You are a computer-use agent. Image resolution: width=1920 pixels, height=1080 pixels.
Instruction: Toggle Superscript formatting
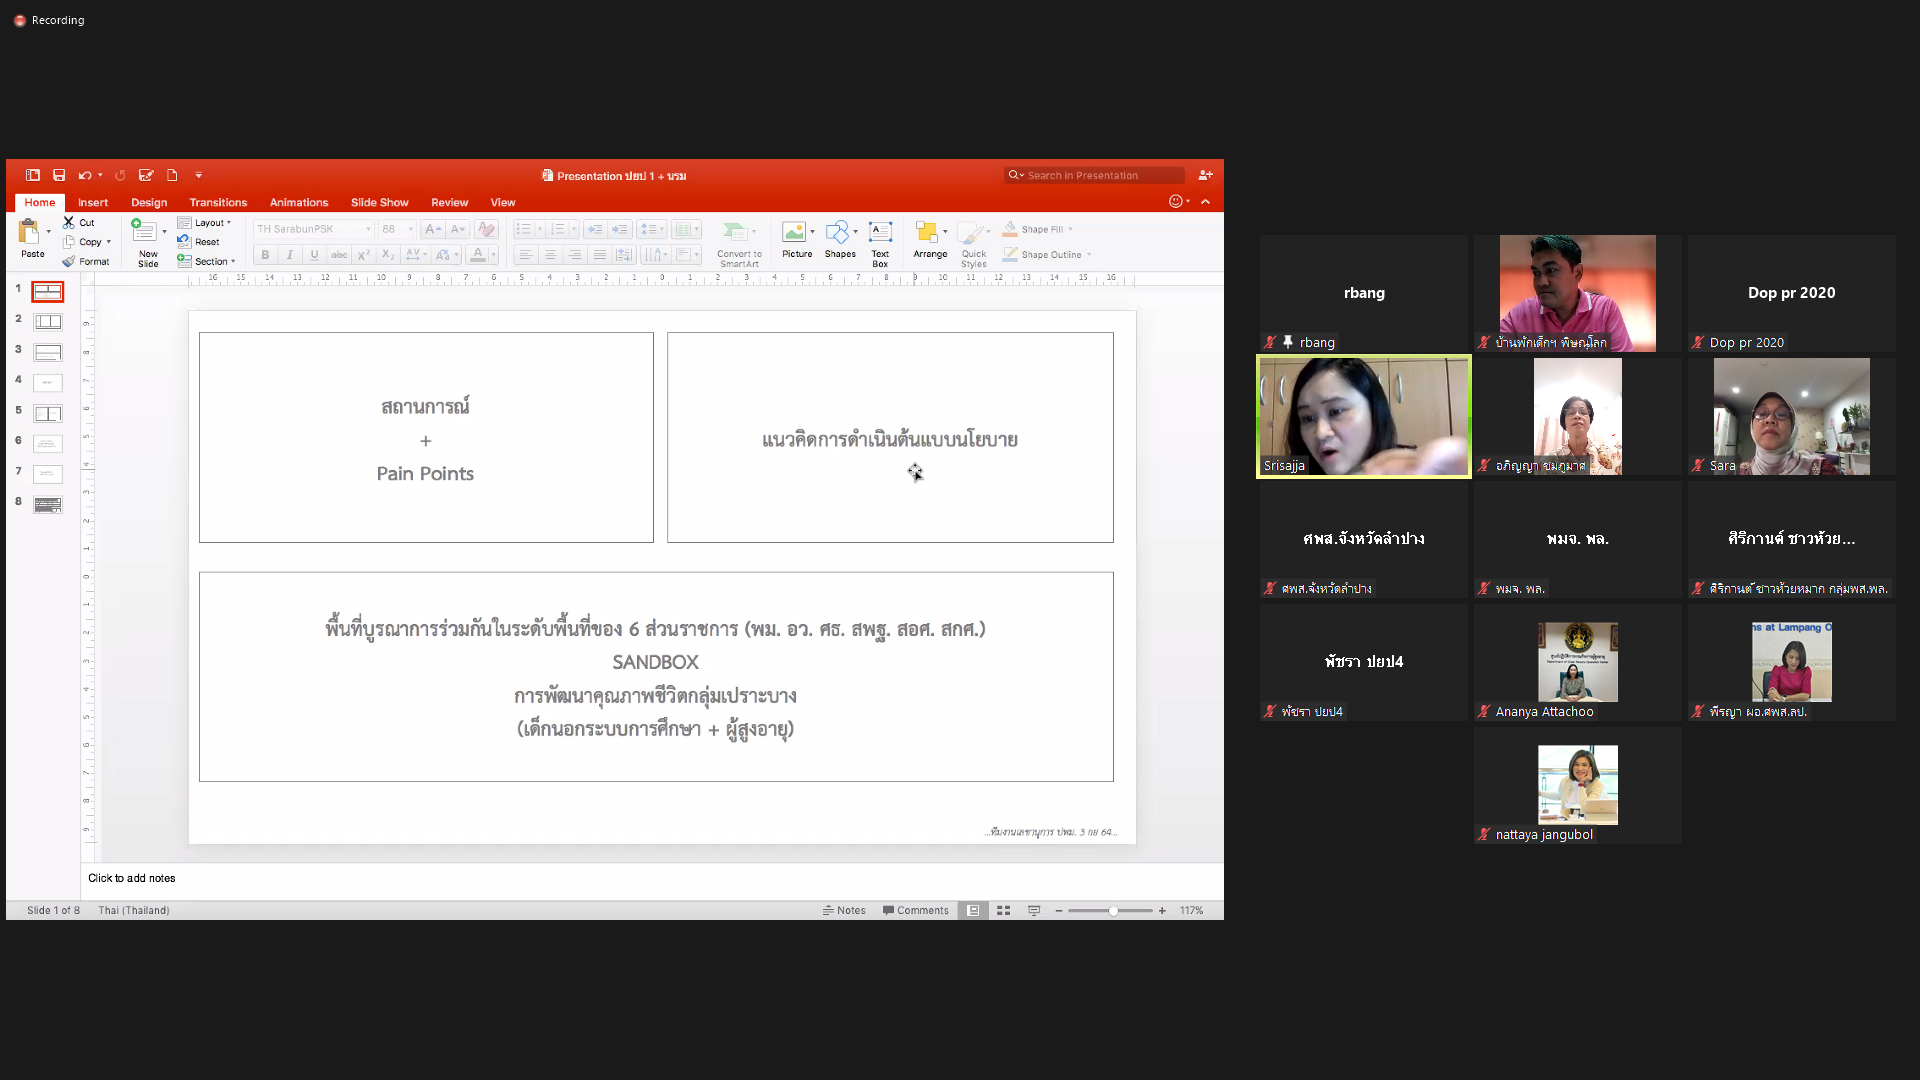[364, 255]
